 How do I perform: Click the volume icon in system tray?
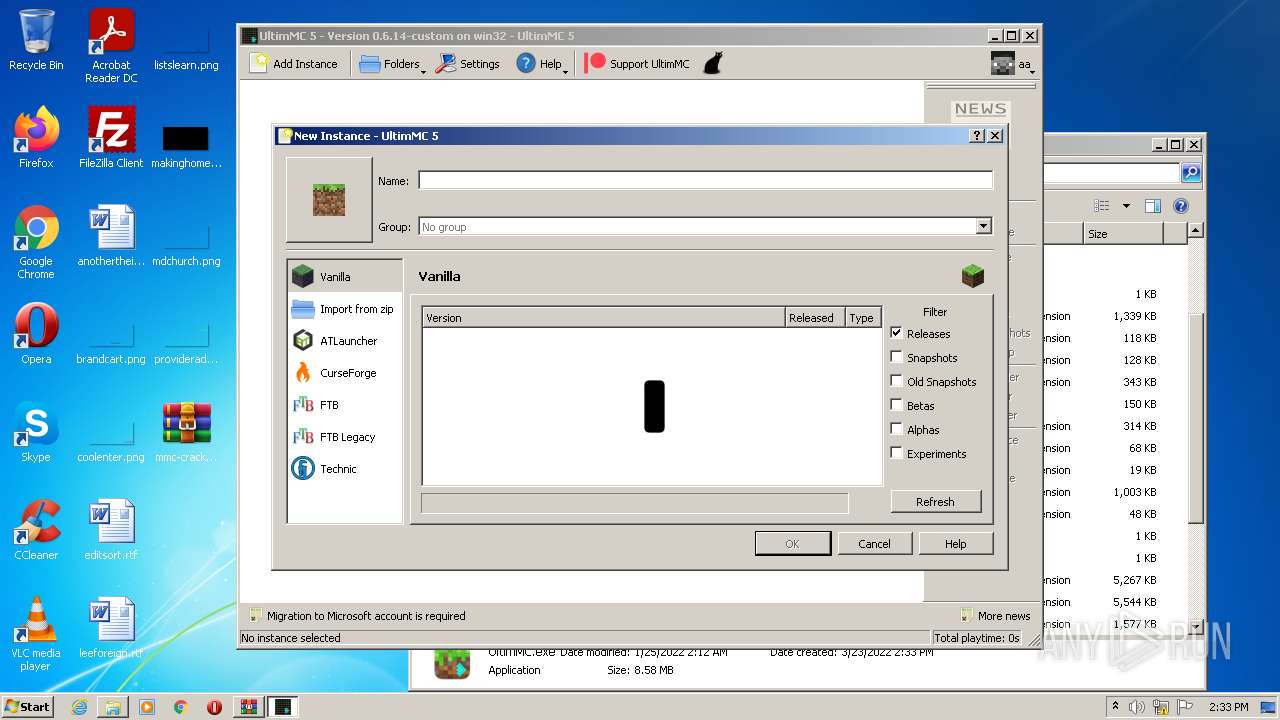tap(1135, 707)
